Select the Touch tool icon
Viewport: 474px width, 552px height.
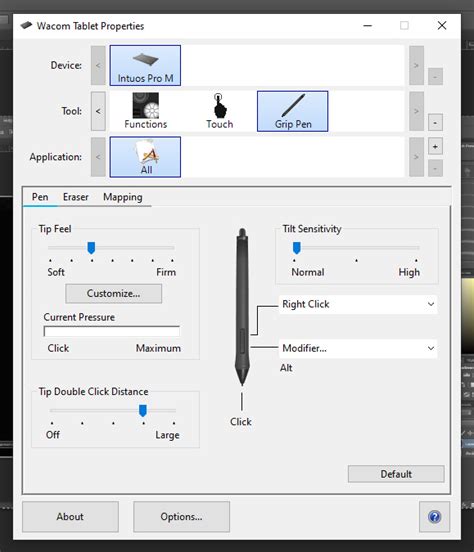pos(219,111)
